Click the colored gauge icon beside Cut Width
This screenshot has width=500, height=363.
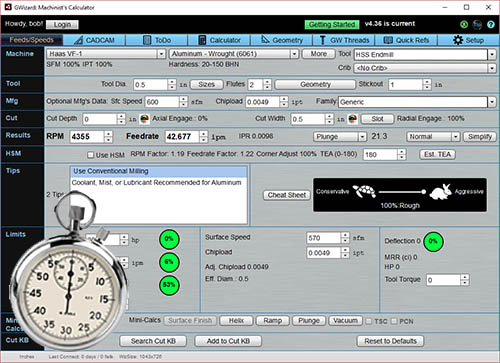(353, 119)
